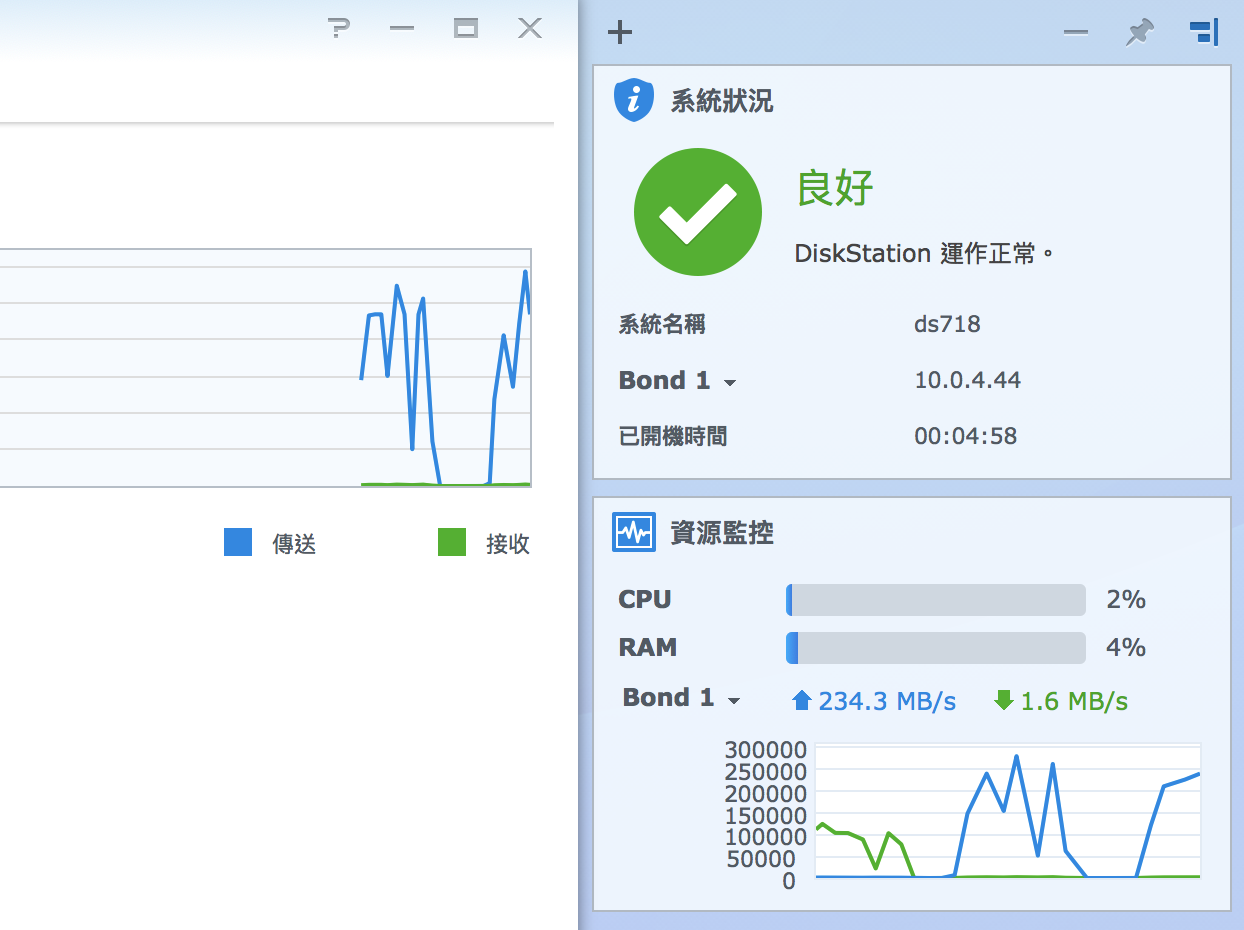Open the 資源監控 waveform icon
Viewport: 1244px width, 930px height.
tap(633, 532)
